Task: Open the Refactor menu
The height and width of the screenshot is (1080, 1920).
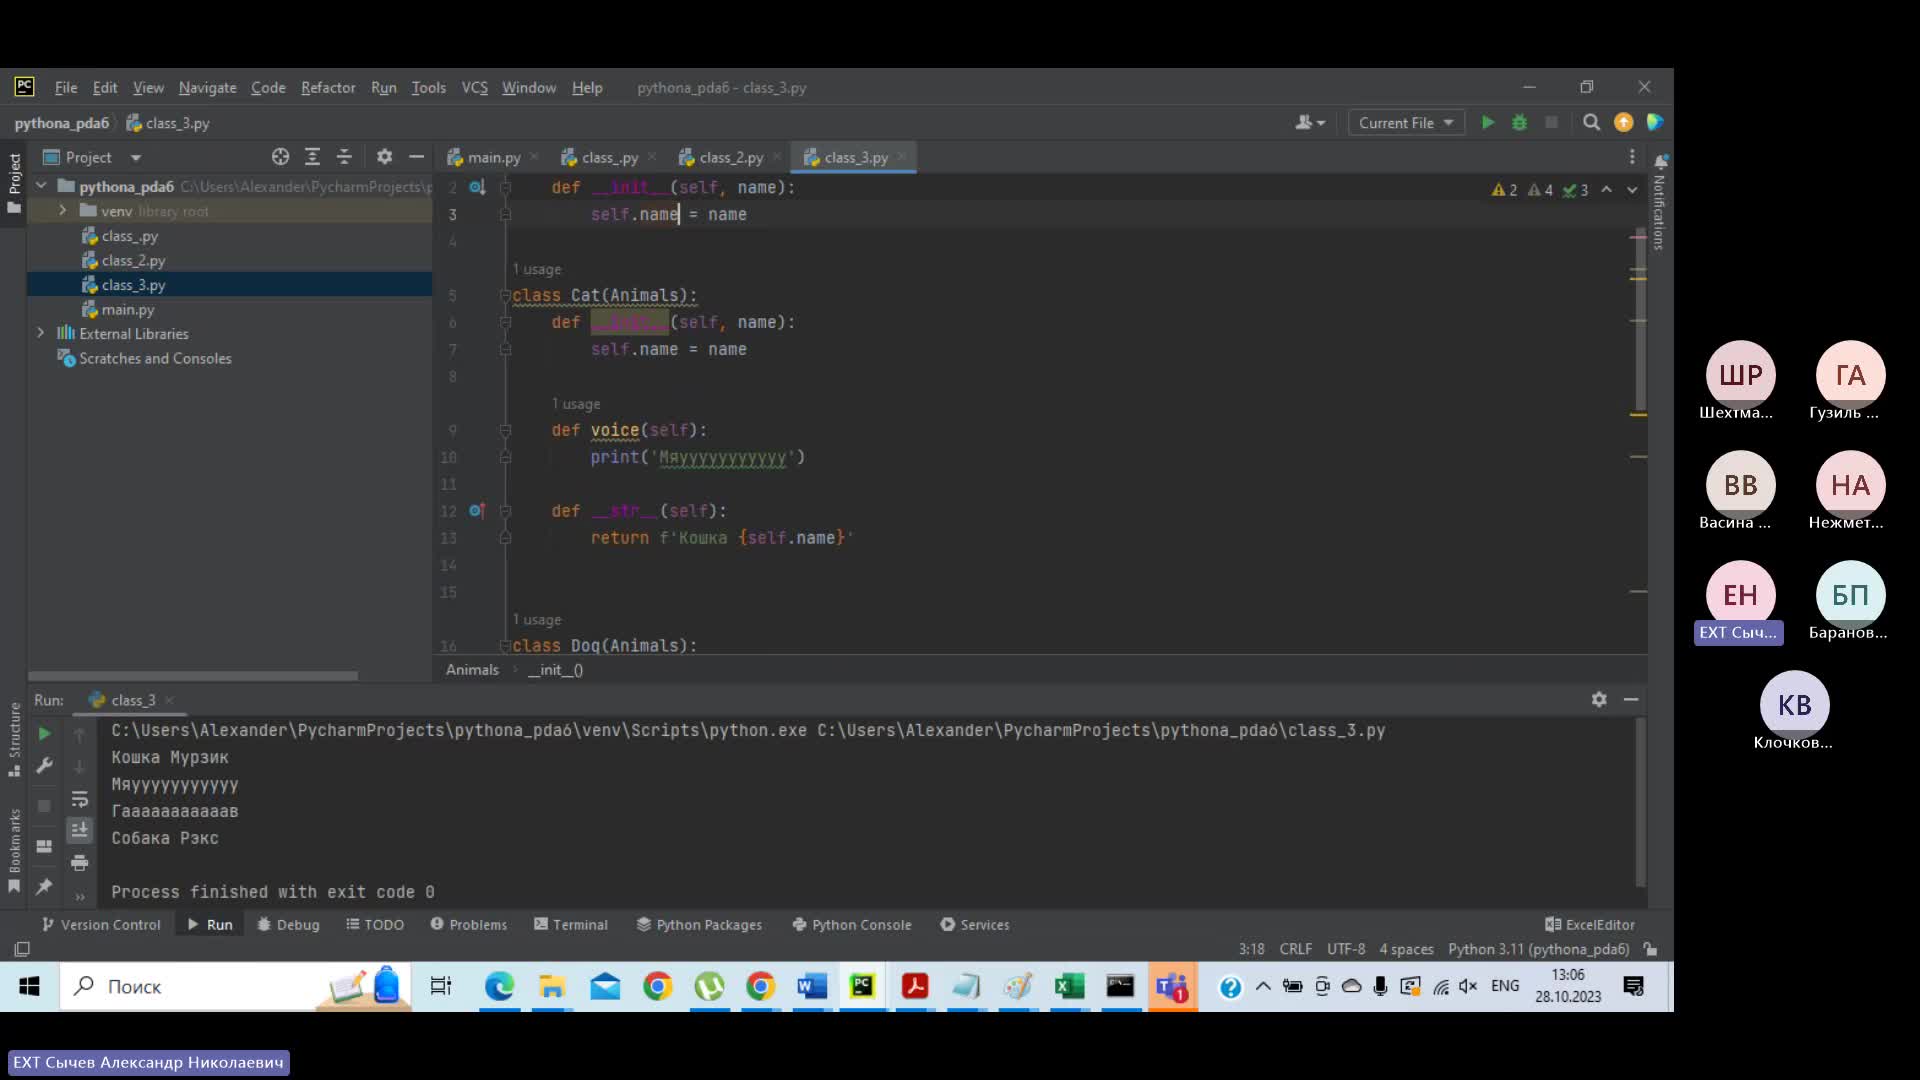Action: click(x=328, y=88)
